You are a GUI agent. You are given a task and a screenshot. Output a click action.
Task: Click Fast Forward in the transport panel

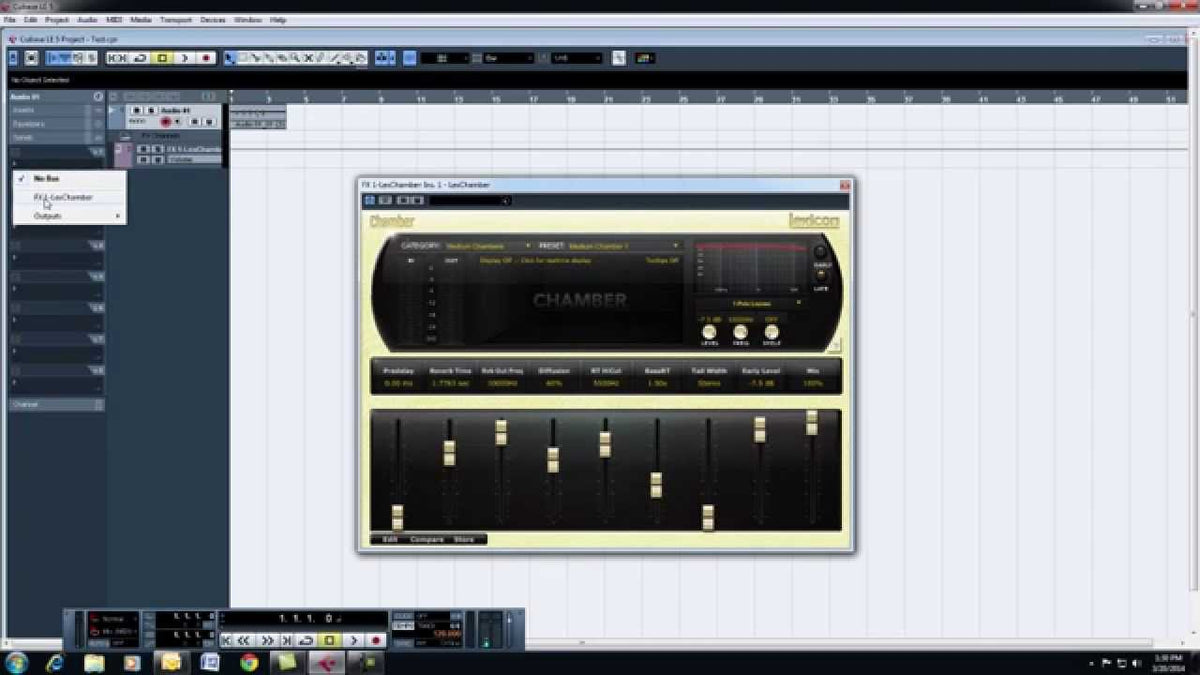268,640
